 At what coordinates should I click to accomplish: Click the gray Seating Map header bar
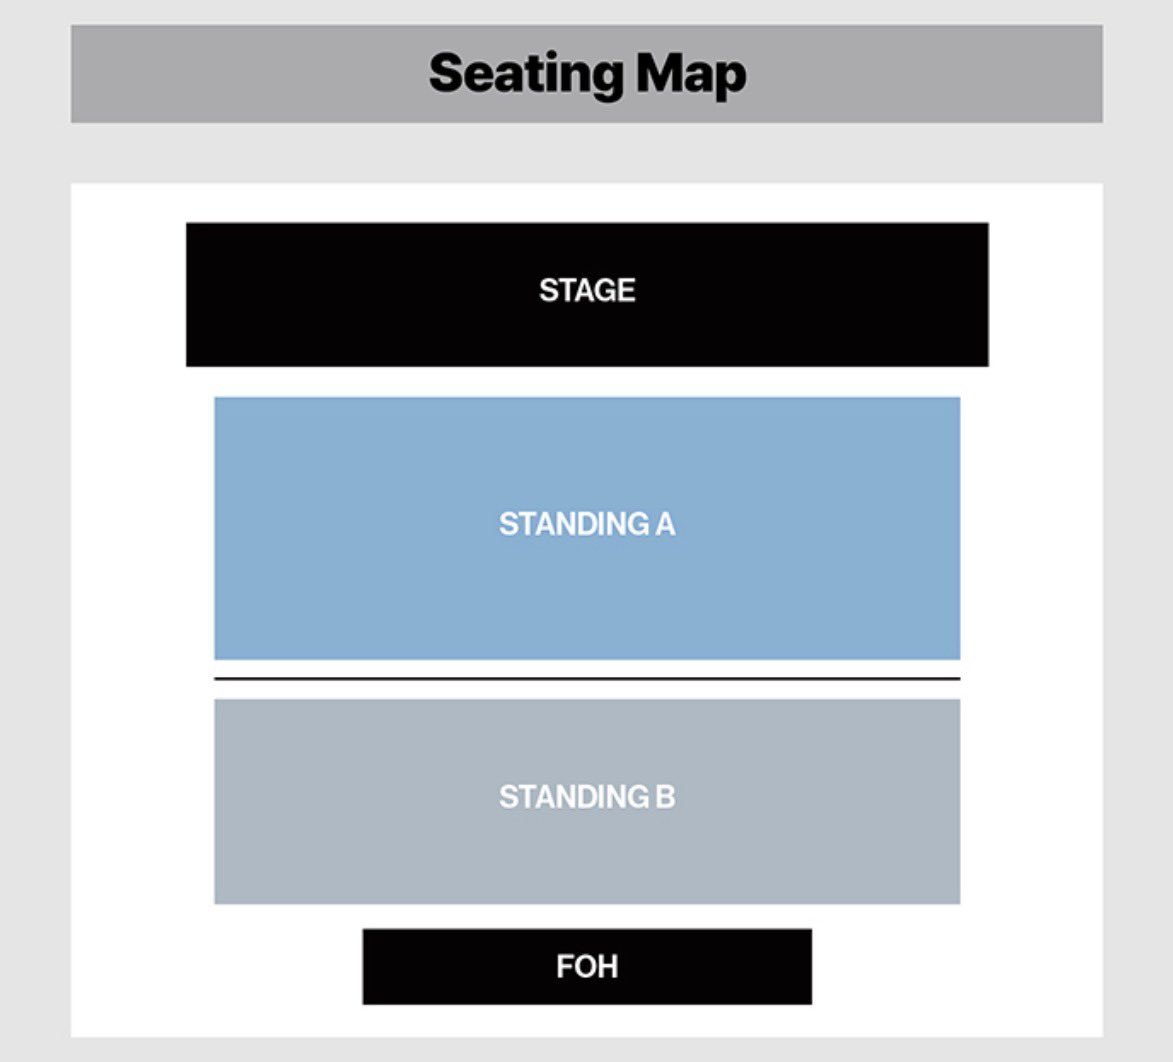pos(587,74)
